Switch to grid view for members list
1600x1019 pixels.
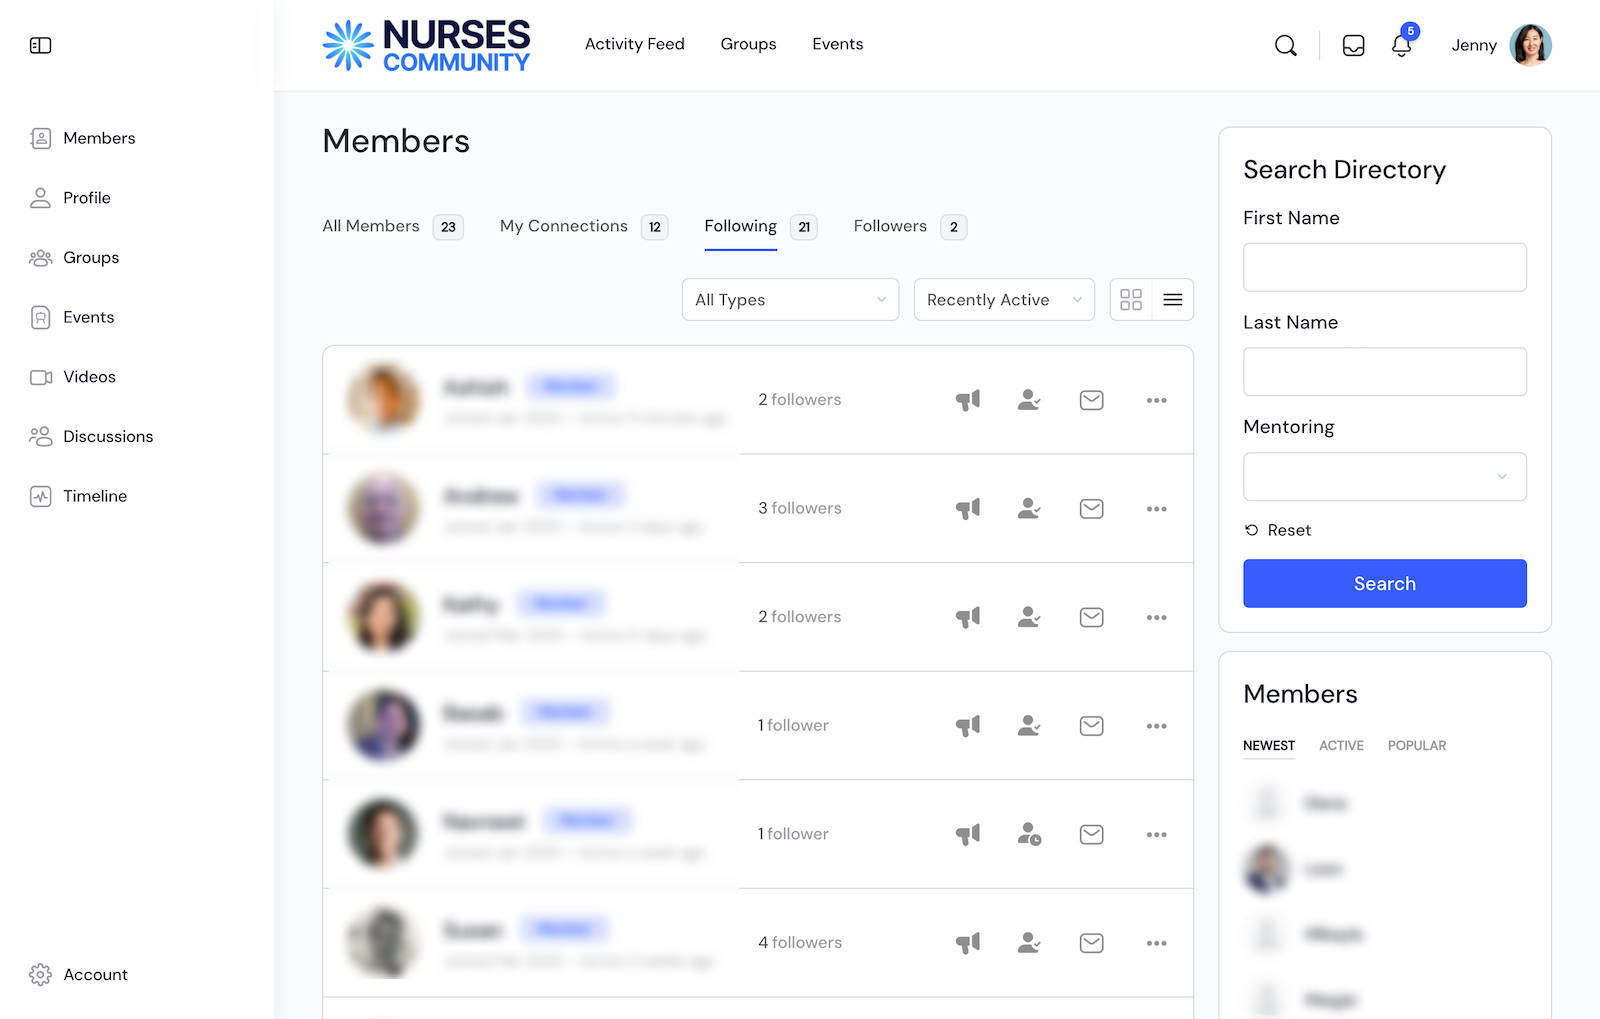[1131, 299]
